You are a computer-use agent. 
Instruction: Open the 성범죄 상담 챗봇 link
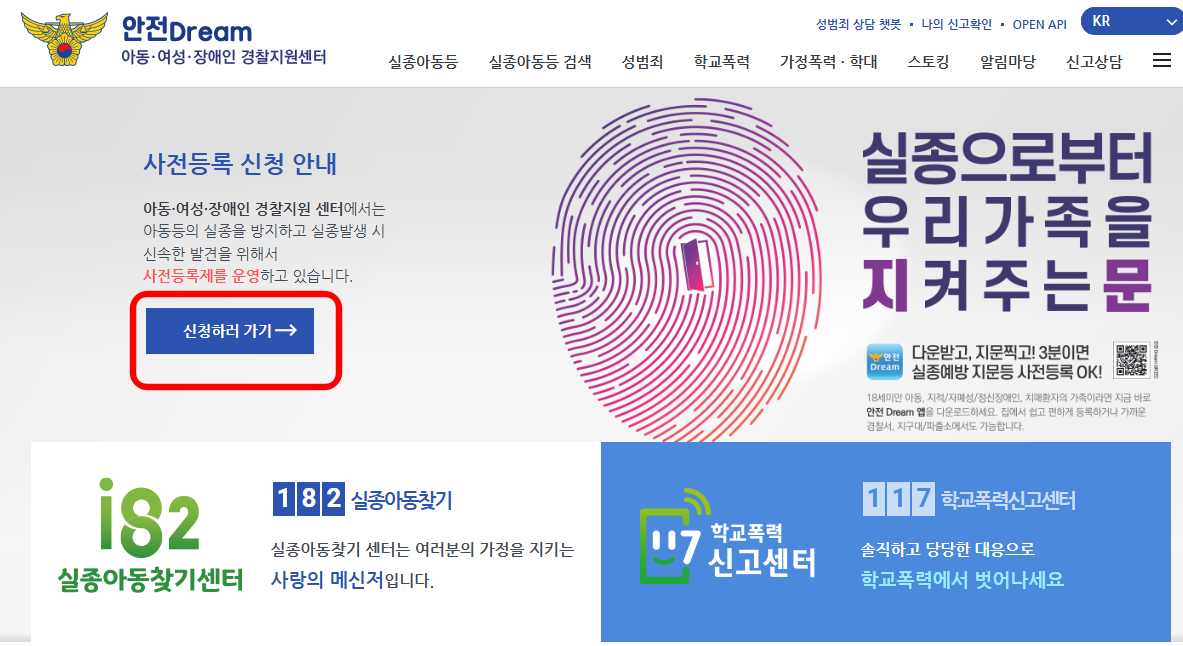coord(859,24)
